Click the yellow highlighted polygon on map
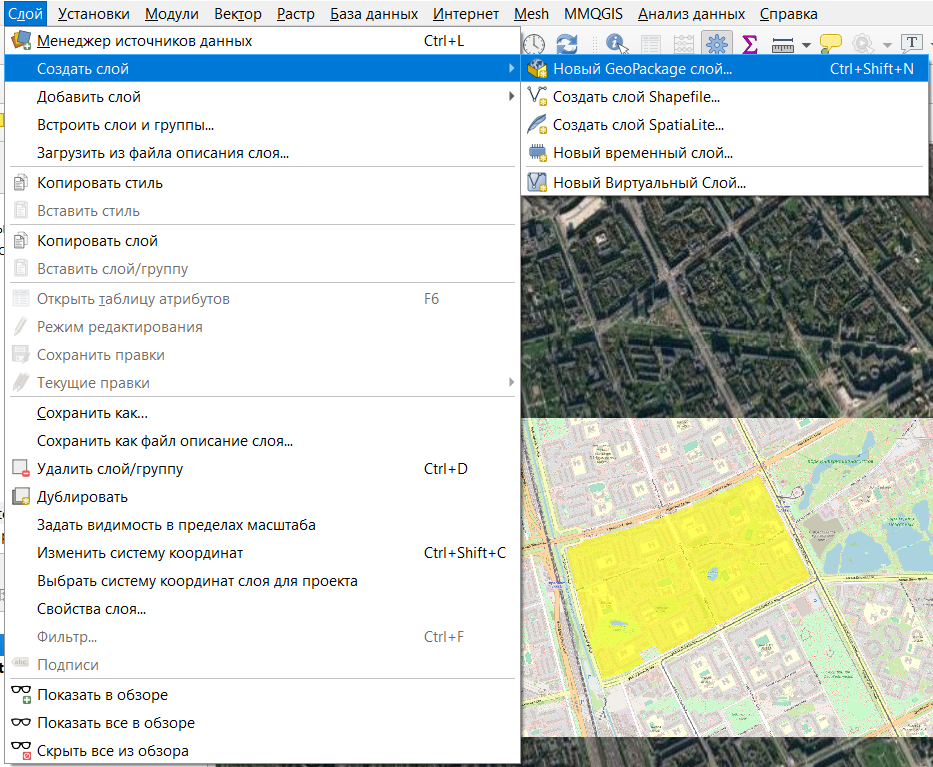933x767 pixels. pos(680,570)
